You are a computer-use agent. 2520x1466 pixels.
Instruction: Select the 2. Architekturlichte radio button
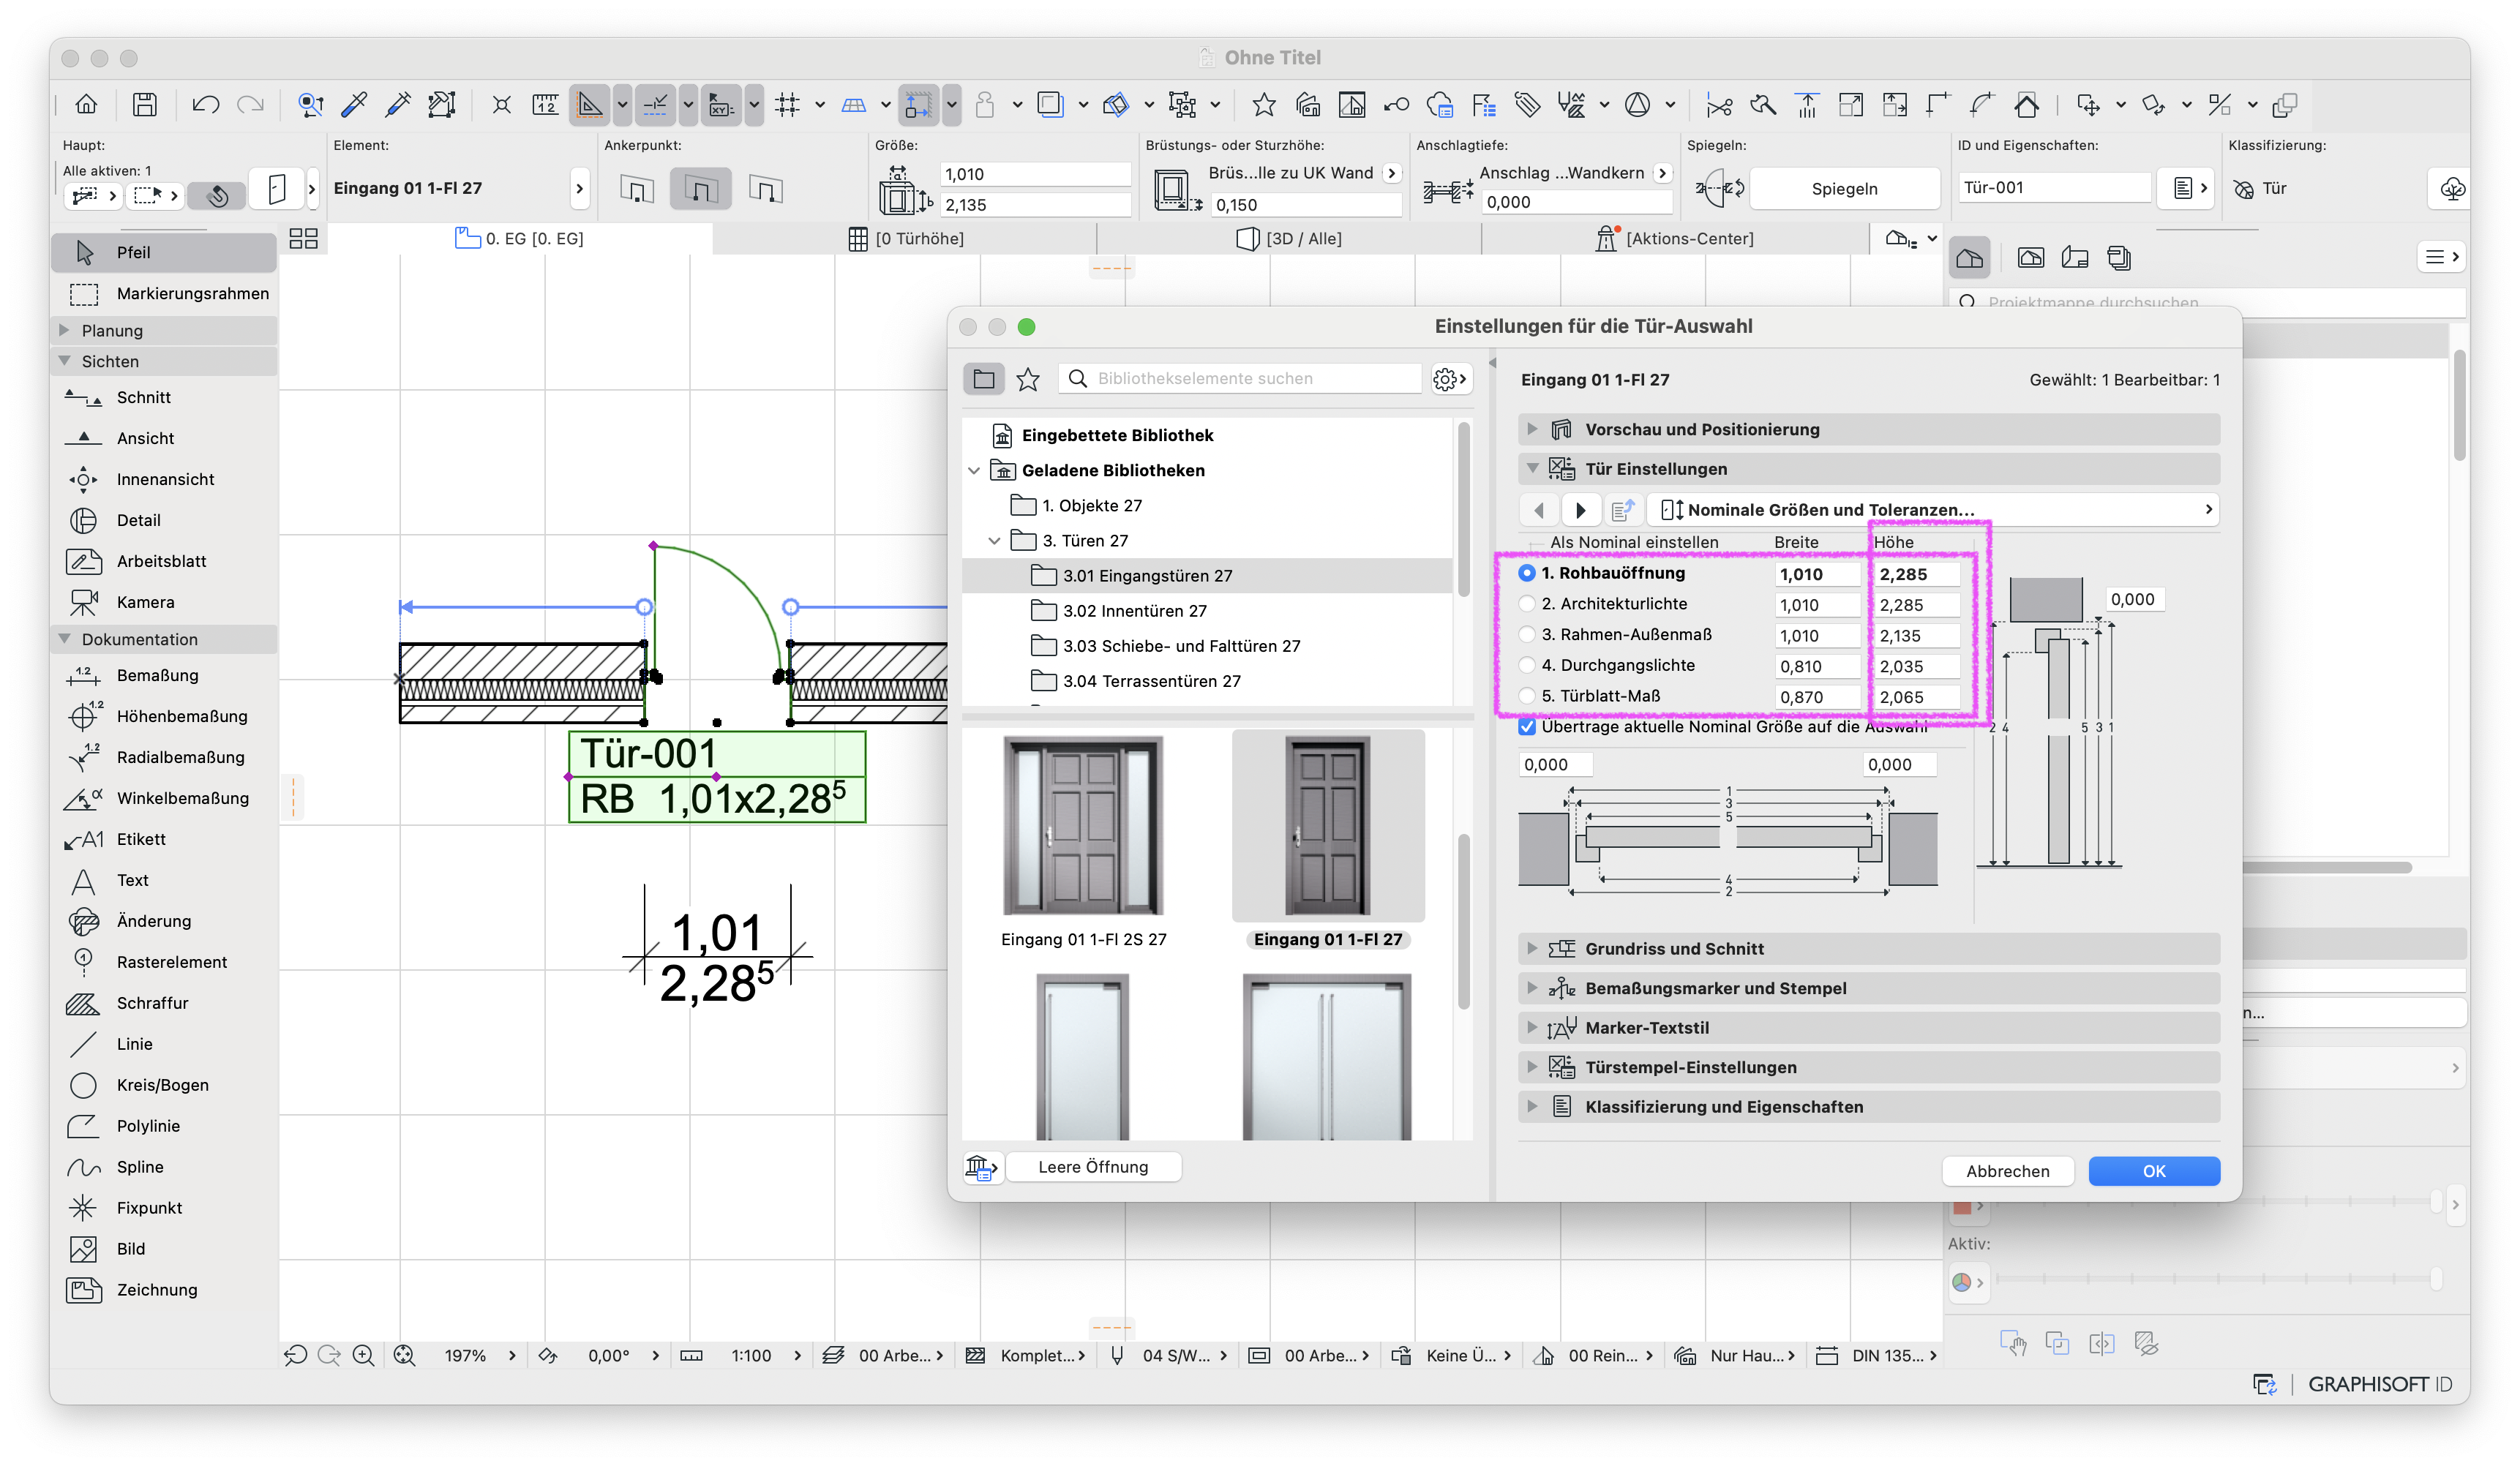(1527, 604)
